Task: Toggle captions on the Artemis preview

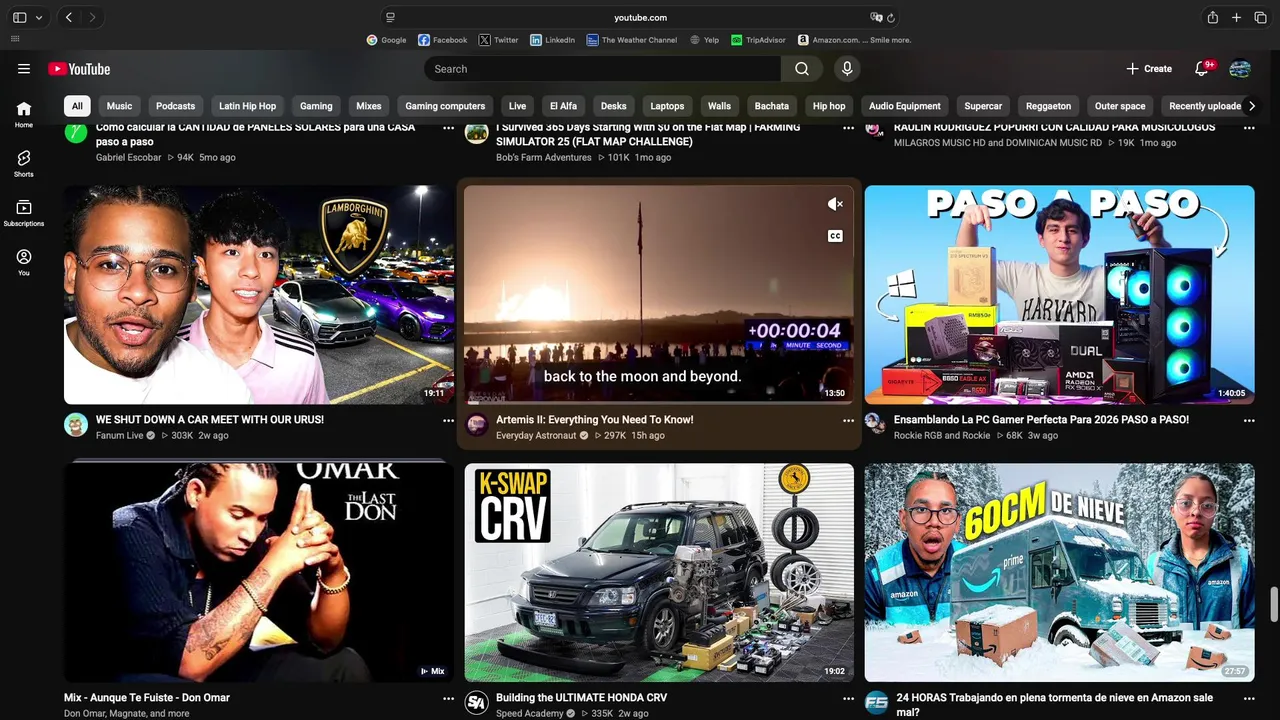Action: (x=835, y=236)
